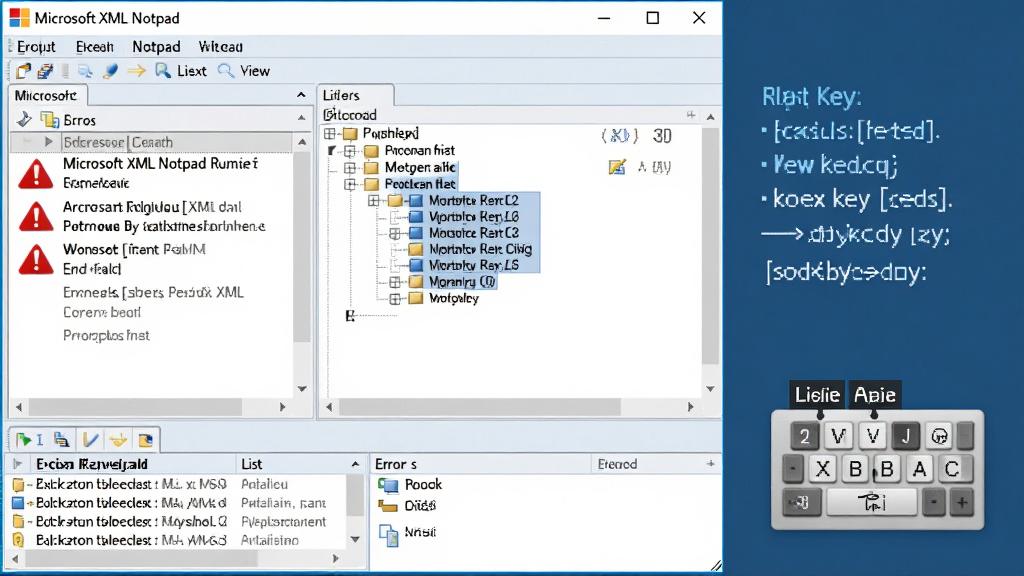Click the blue pen toolbar icon
This screenshot has width=1024, height=576.
110,71
